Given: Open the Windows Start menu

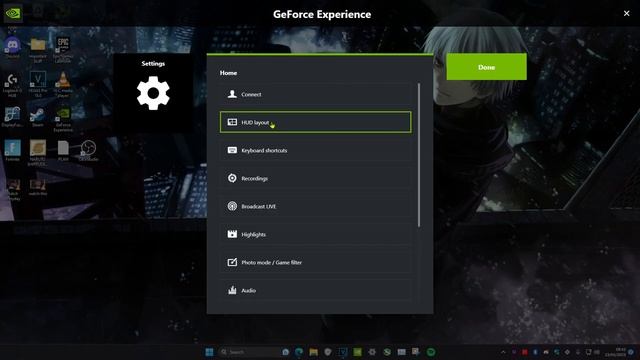Looking at the screenshot, I should [x=209, y=352].
